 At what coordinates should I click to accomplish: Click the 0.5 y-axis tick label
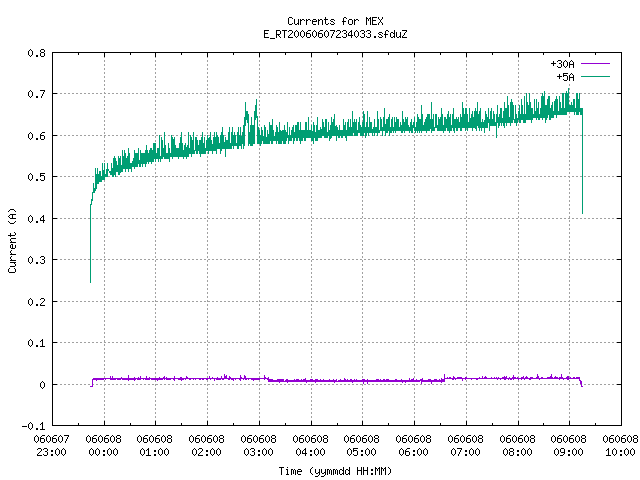(x=36, y=177)
